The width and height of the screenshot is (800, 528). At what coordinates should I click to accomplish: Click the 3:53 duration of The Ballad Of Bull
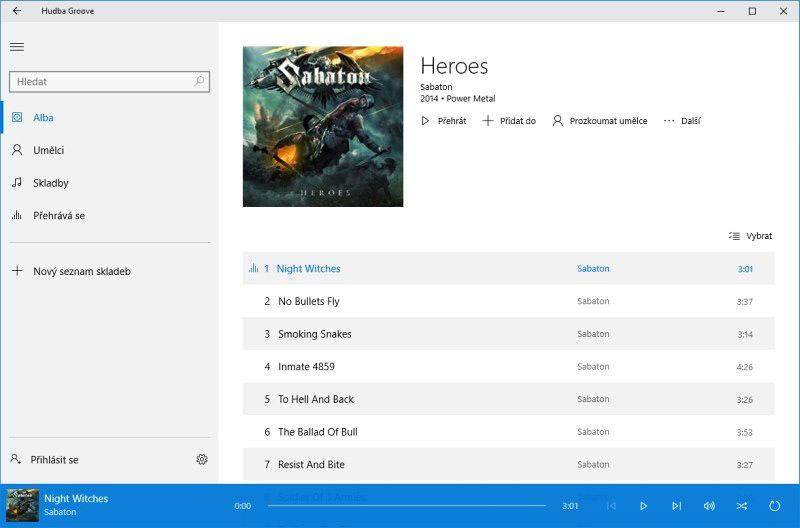(744, 432)
